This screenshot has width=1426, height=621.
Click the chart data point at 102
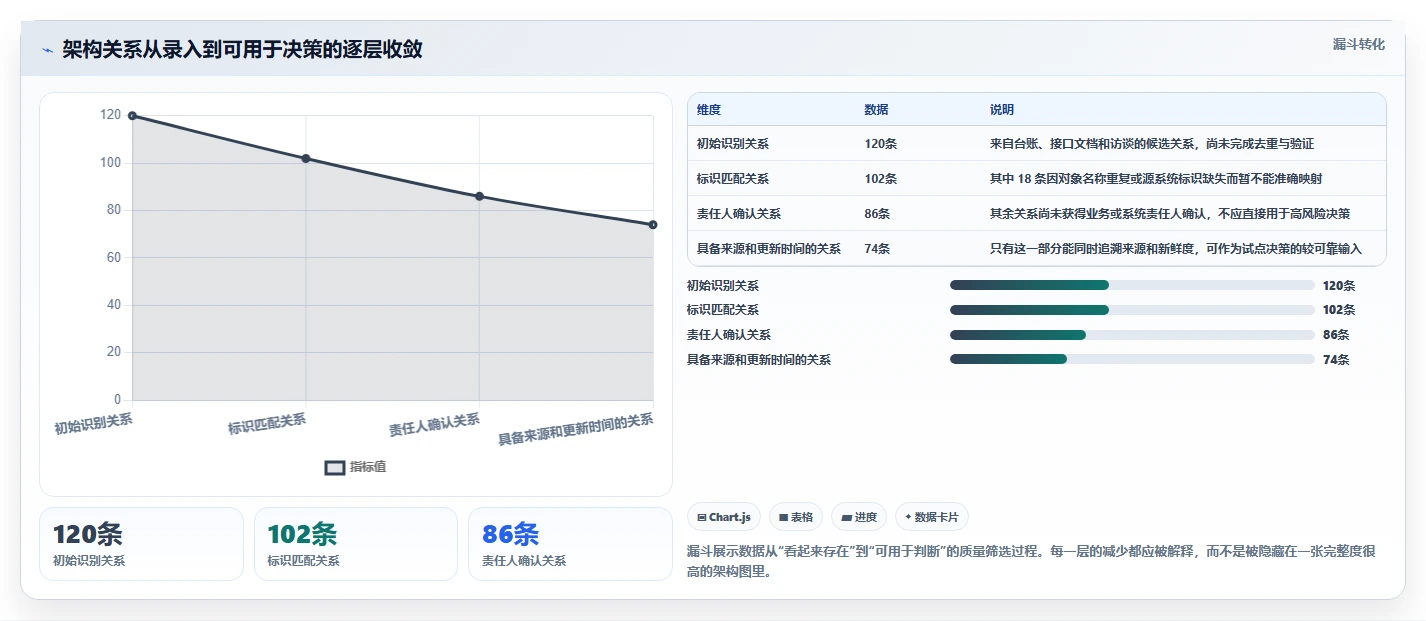[306, 158]
